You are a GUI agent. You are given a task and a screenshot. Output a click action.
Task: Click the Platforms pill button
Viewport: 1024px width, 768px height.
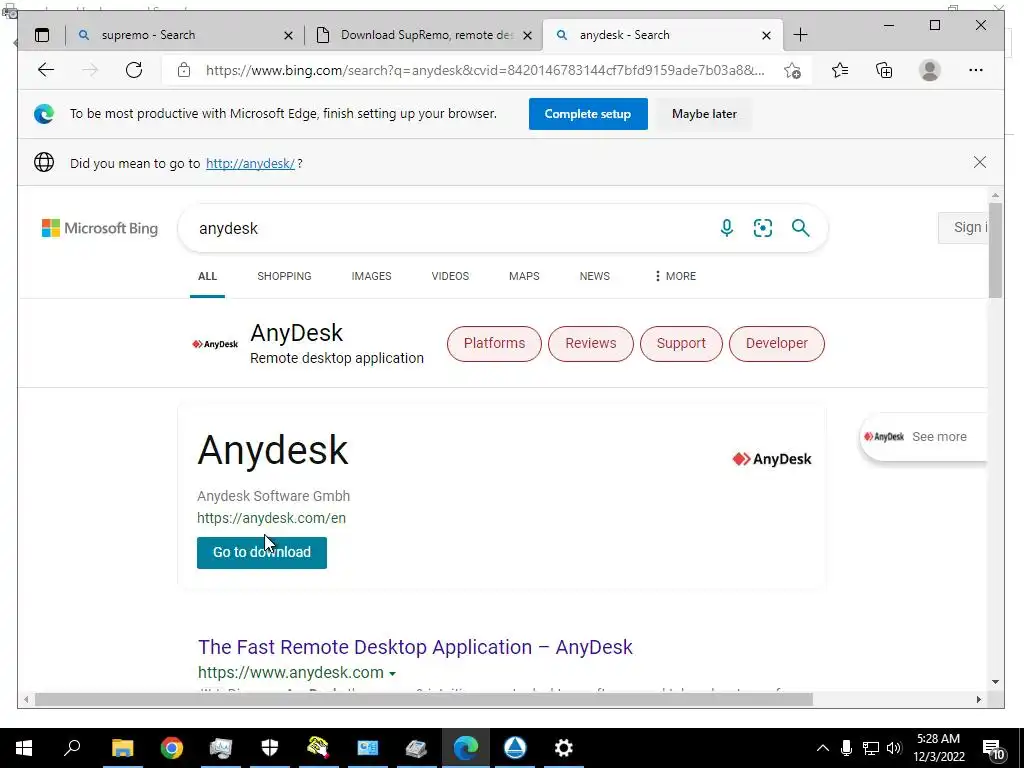(494, 344)
